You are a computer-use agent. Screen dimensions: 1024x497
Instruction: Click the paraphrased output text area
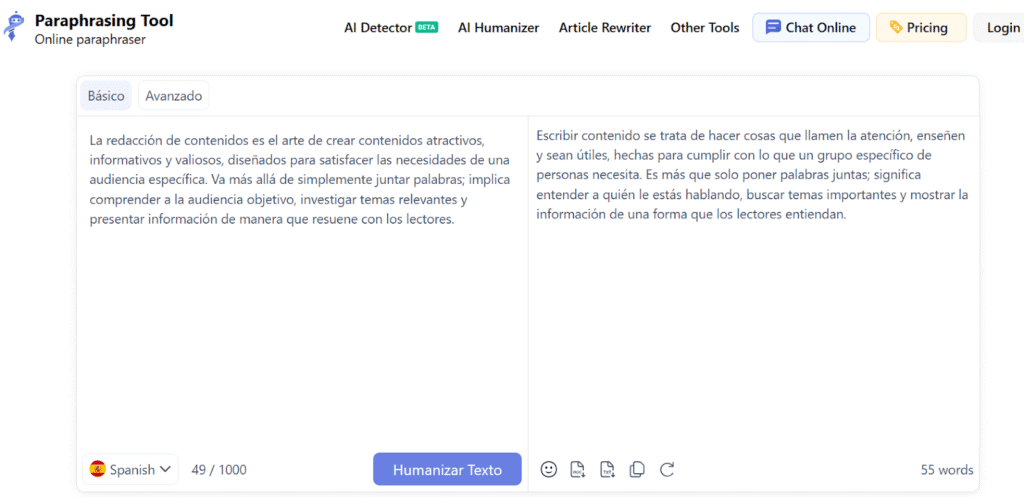pyautogui.click(x=752, y=320)
